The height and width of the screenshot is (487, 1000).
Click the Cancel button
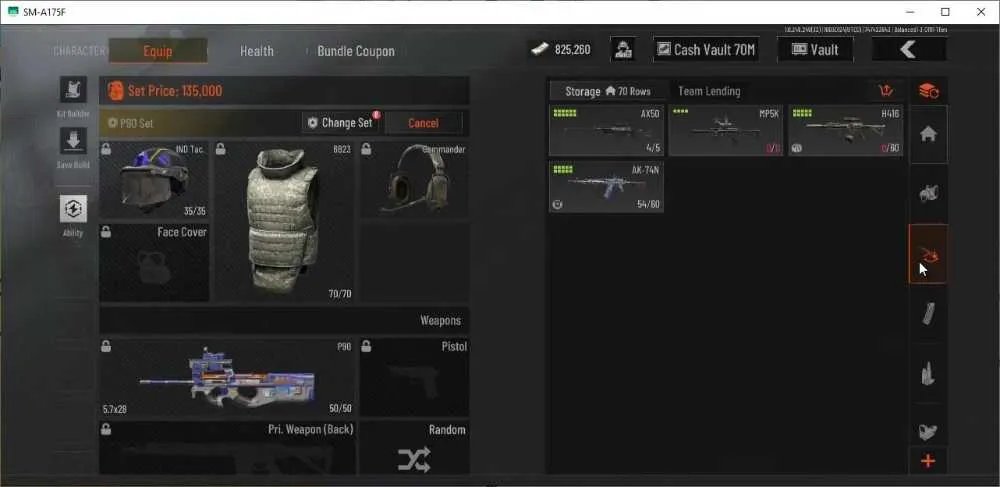[x=423, y=123]
